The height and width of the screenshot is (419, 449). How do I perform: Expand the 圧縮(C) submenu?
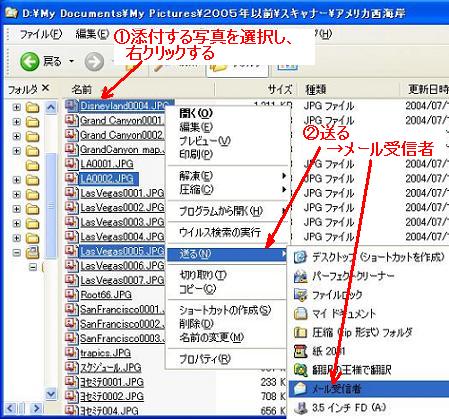click(228, 189)
